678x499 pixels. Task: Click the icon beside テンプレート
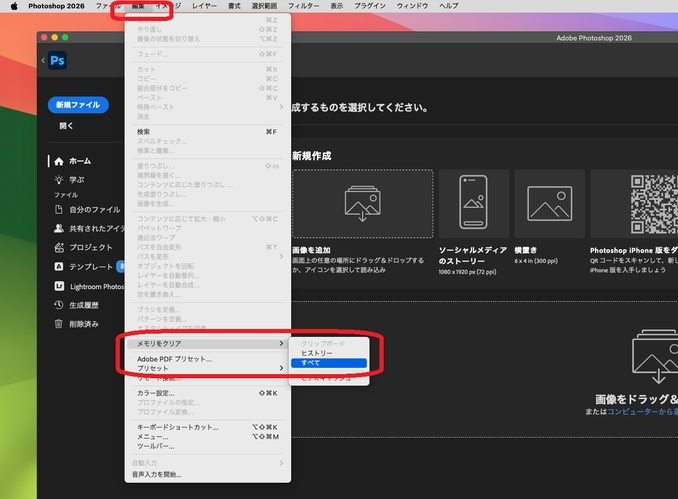coord(59,266)
